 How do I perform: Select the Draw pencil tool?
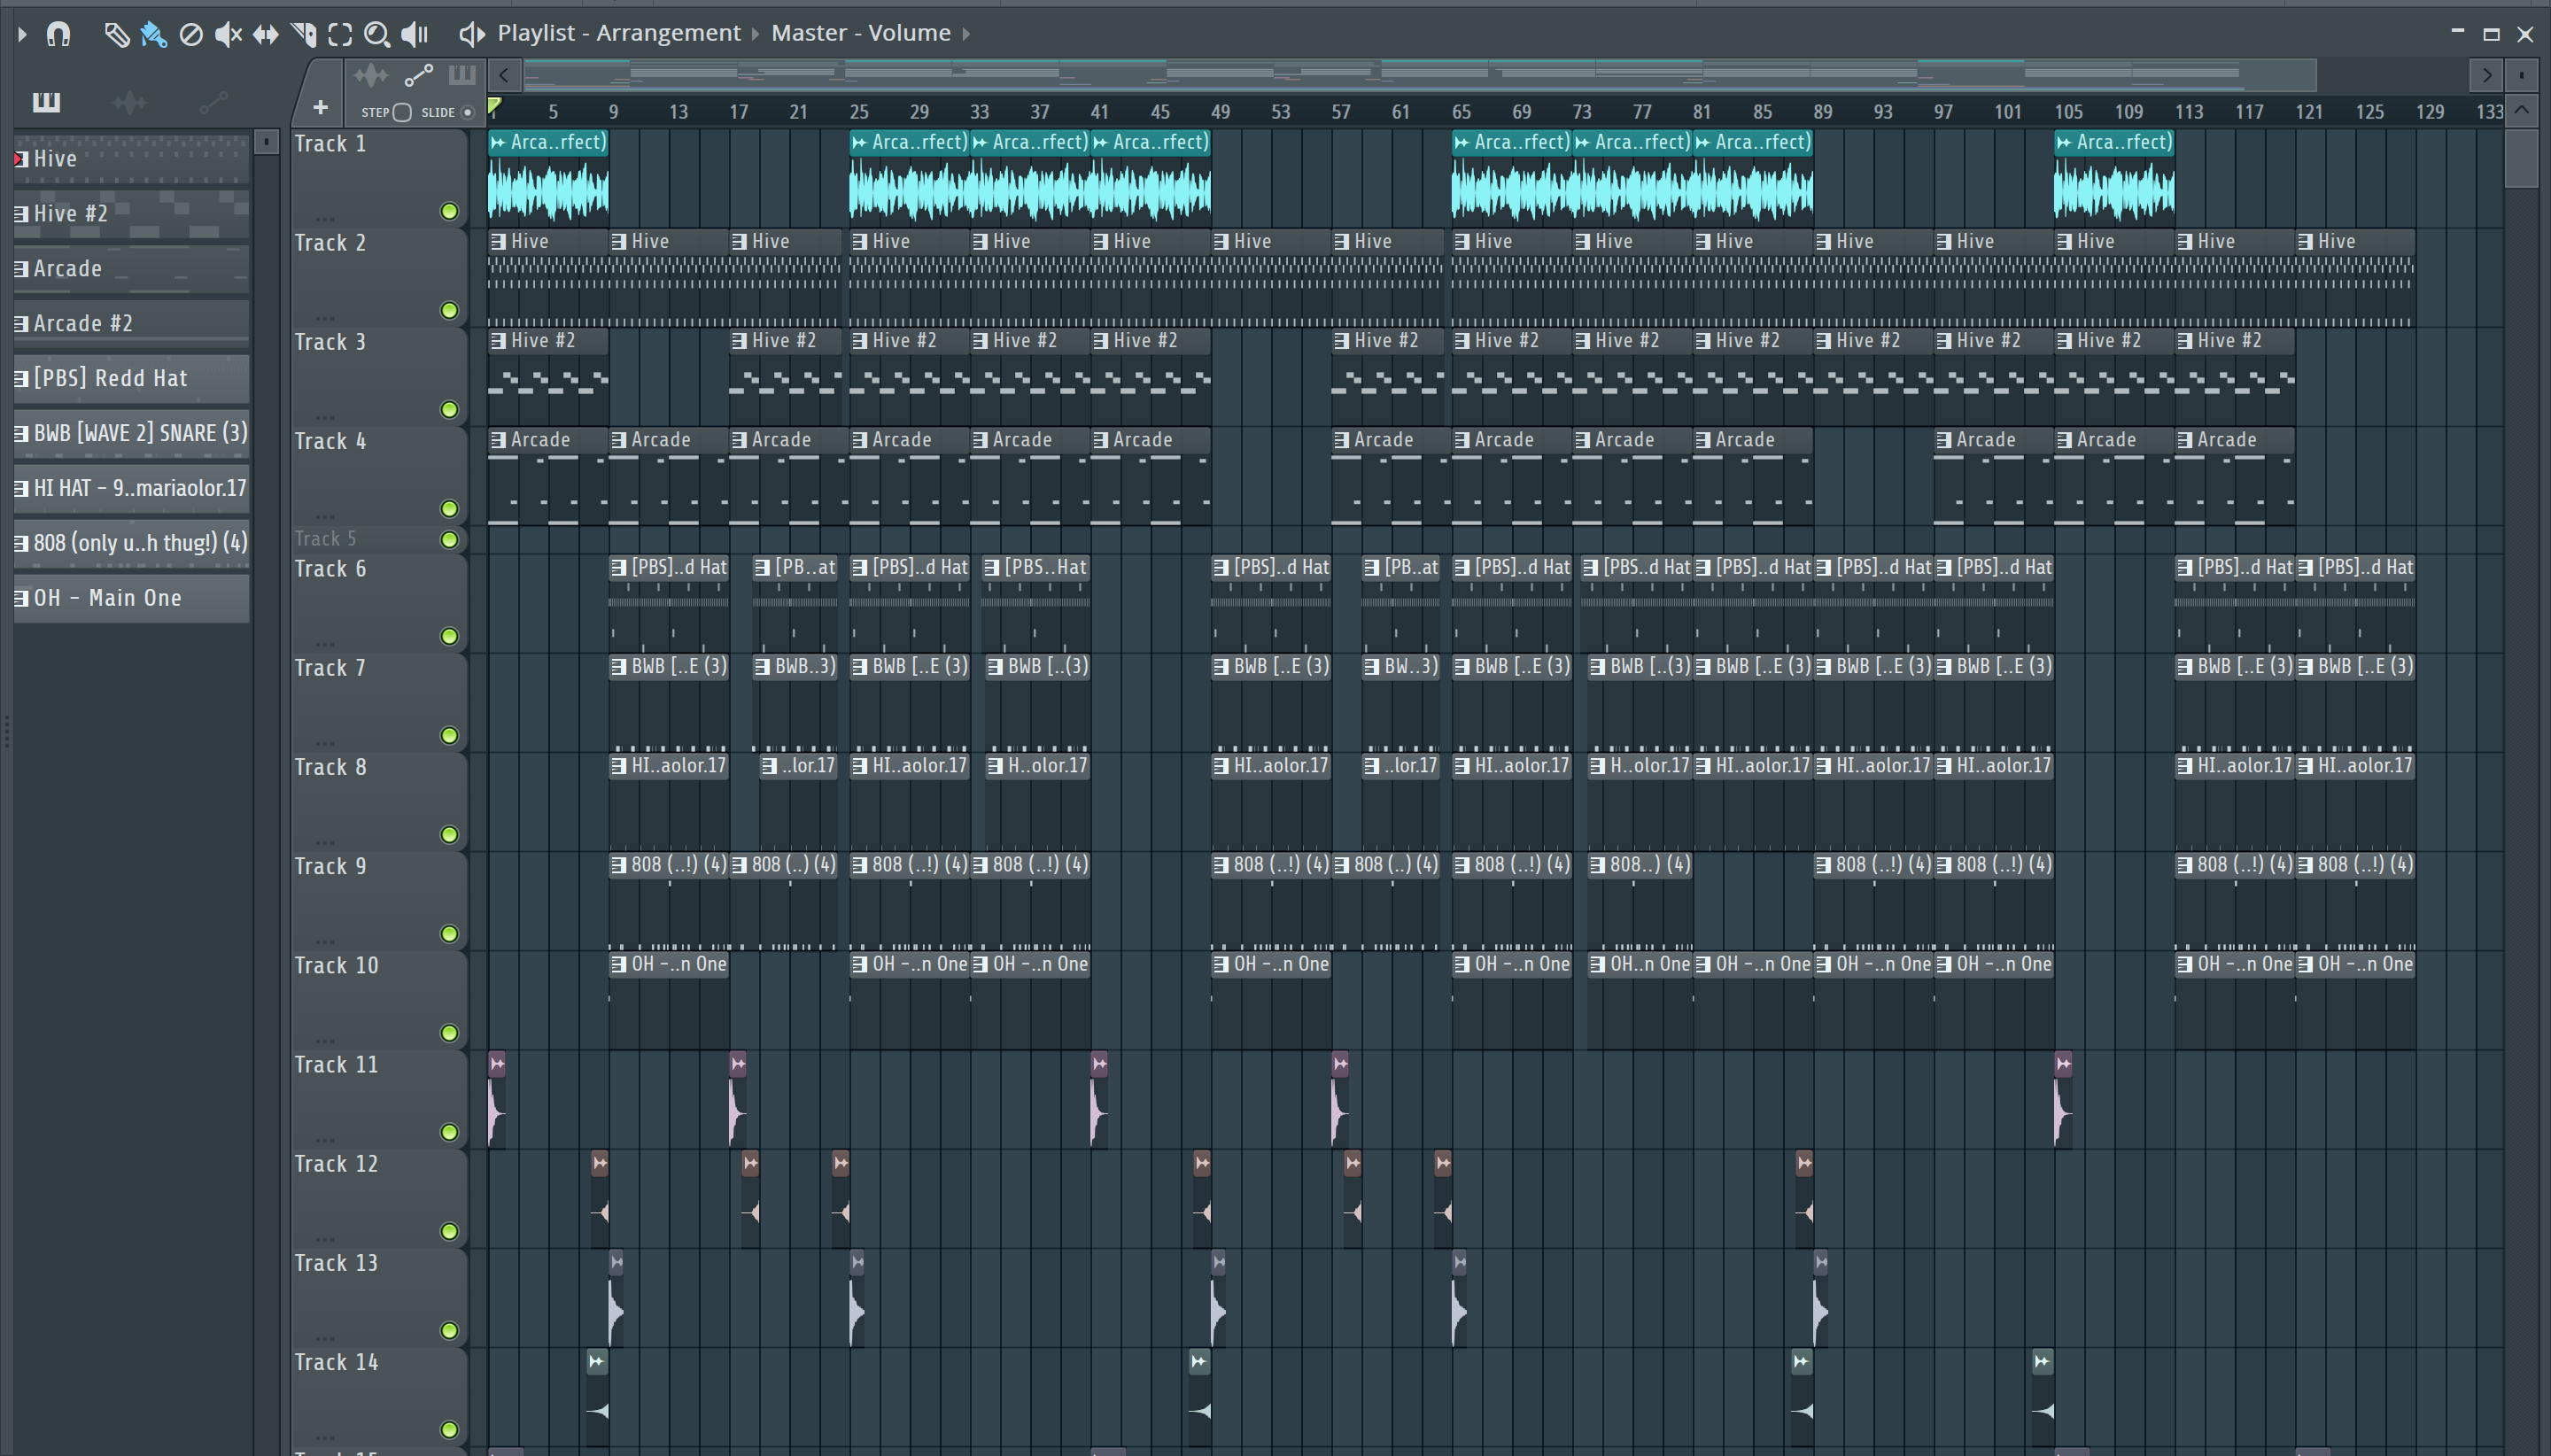[x=116, y=35]
